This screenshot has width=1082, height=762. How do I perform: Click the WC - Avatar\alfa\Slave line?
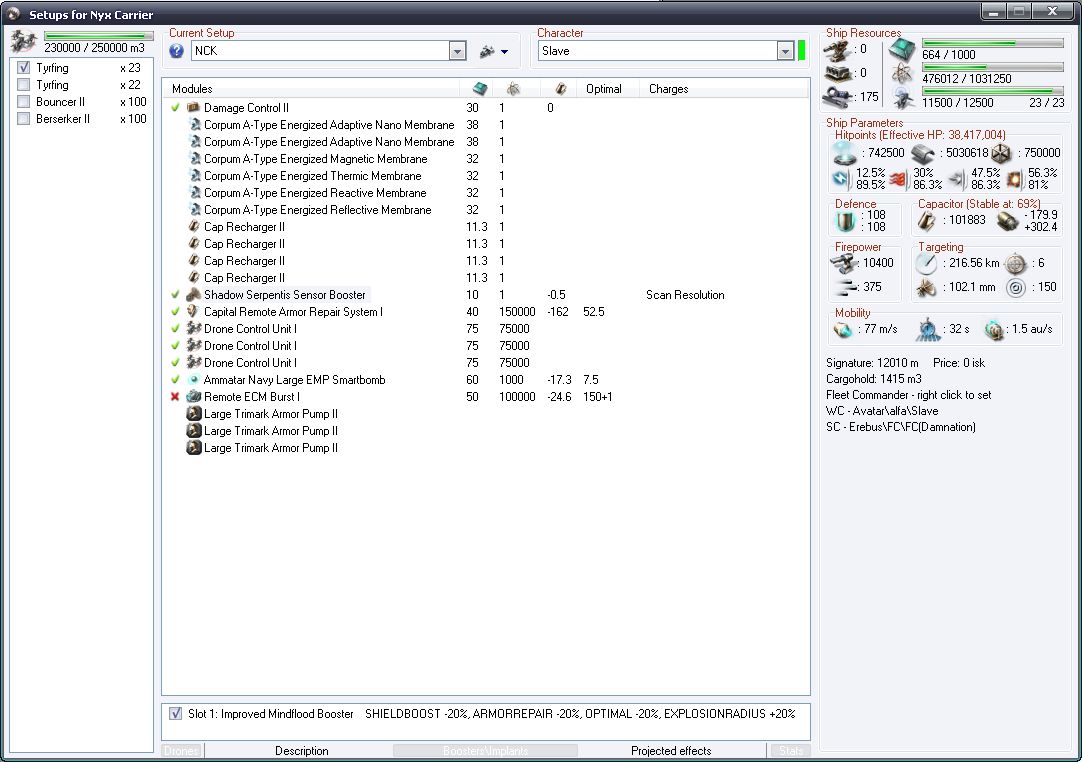[x=882, y=411]
